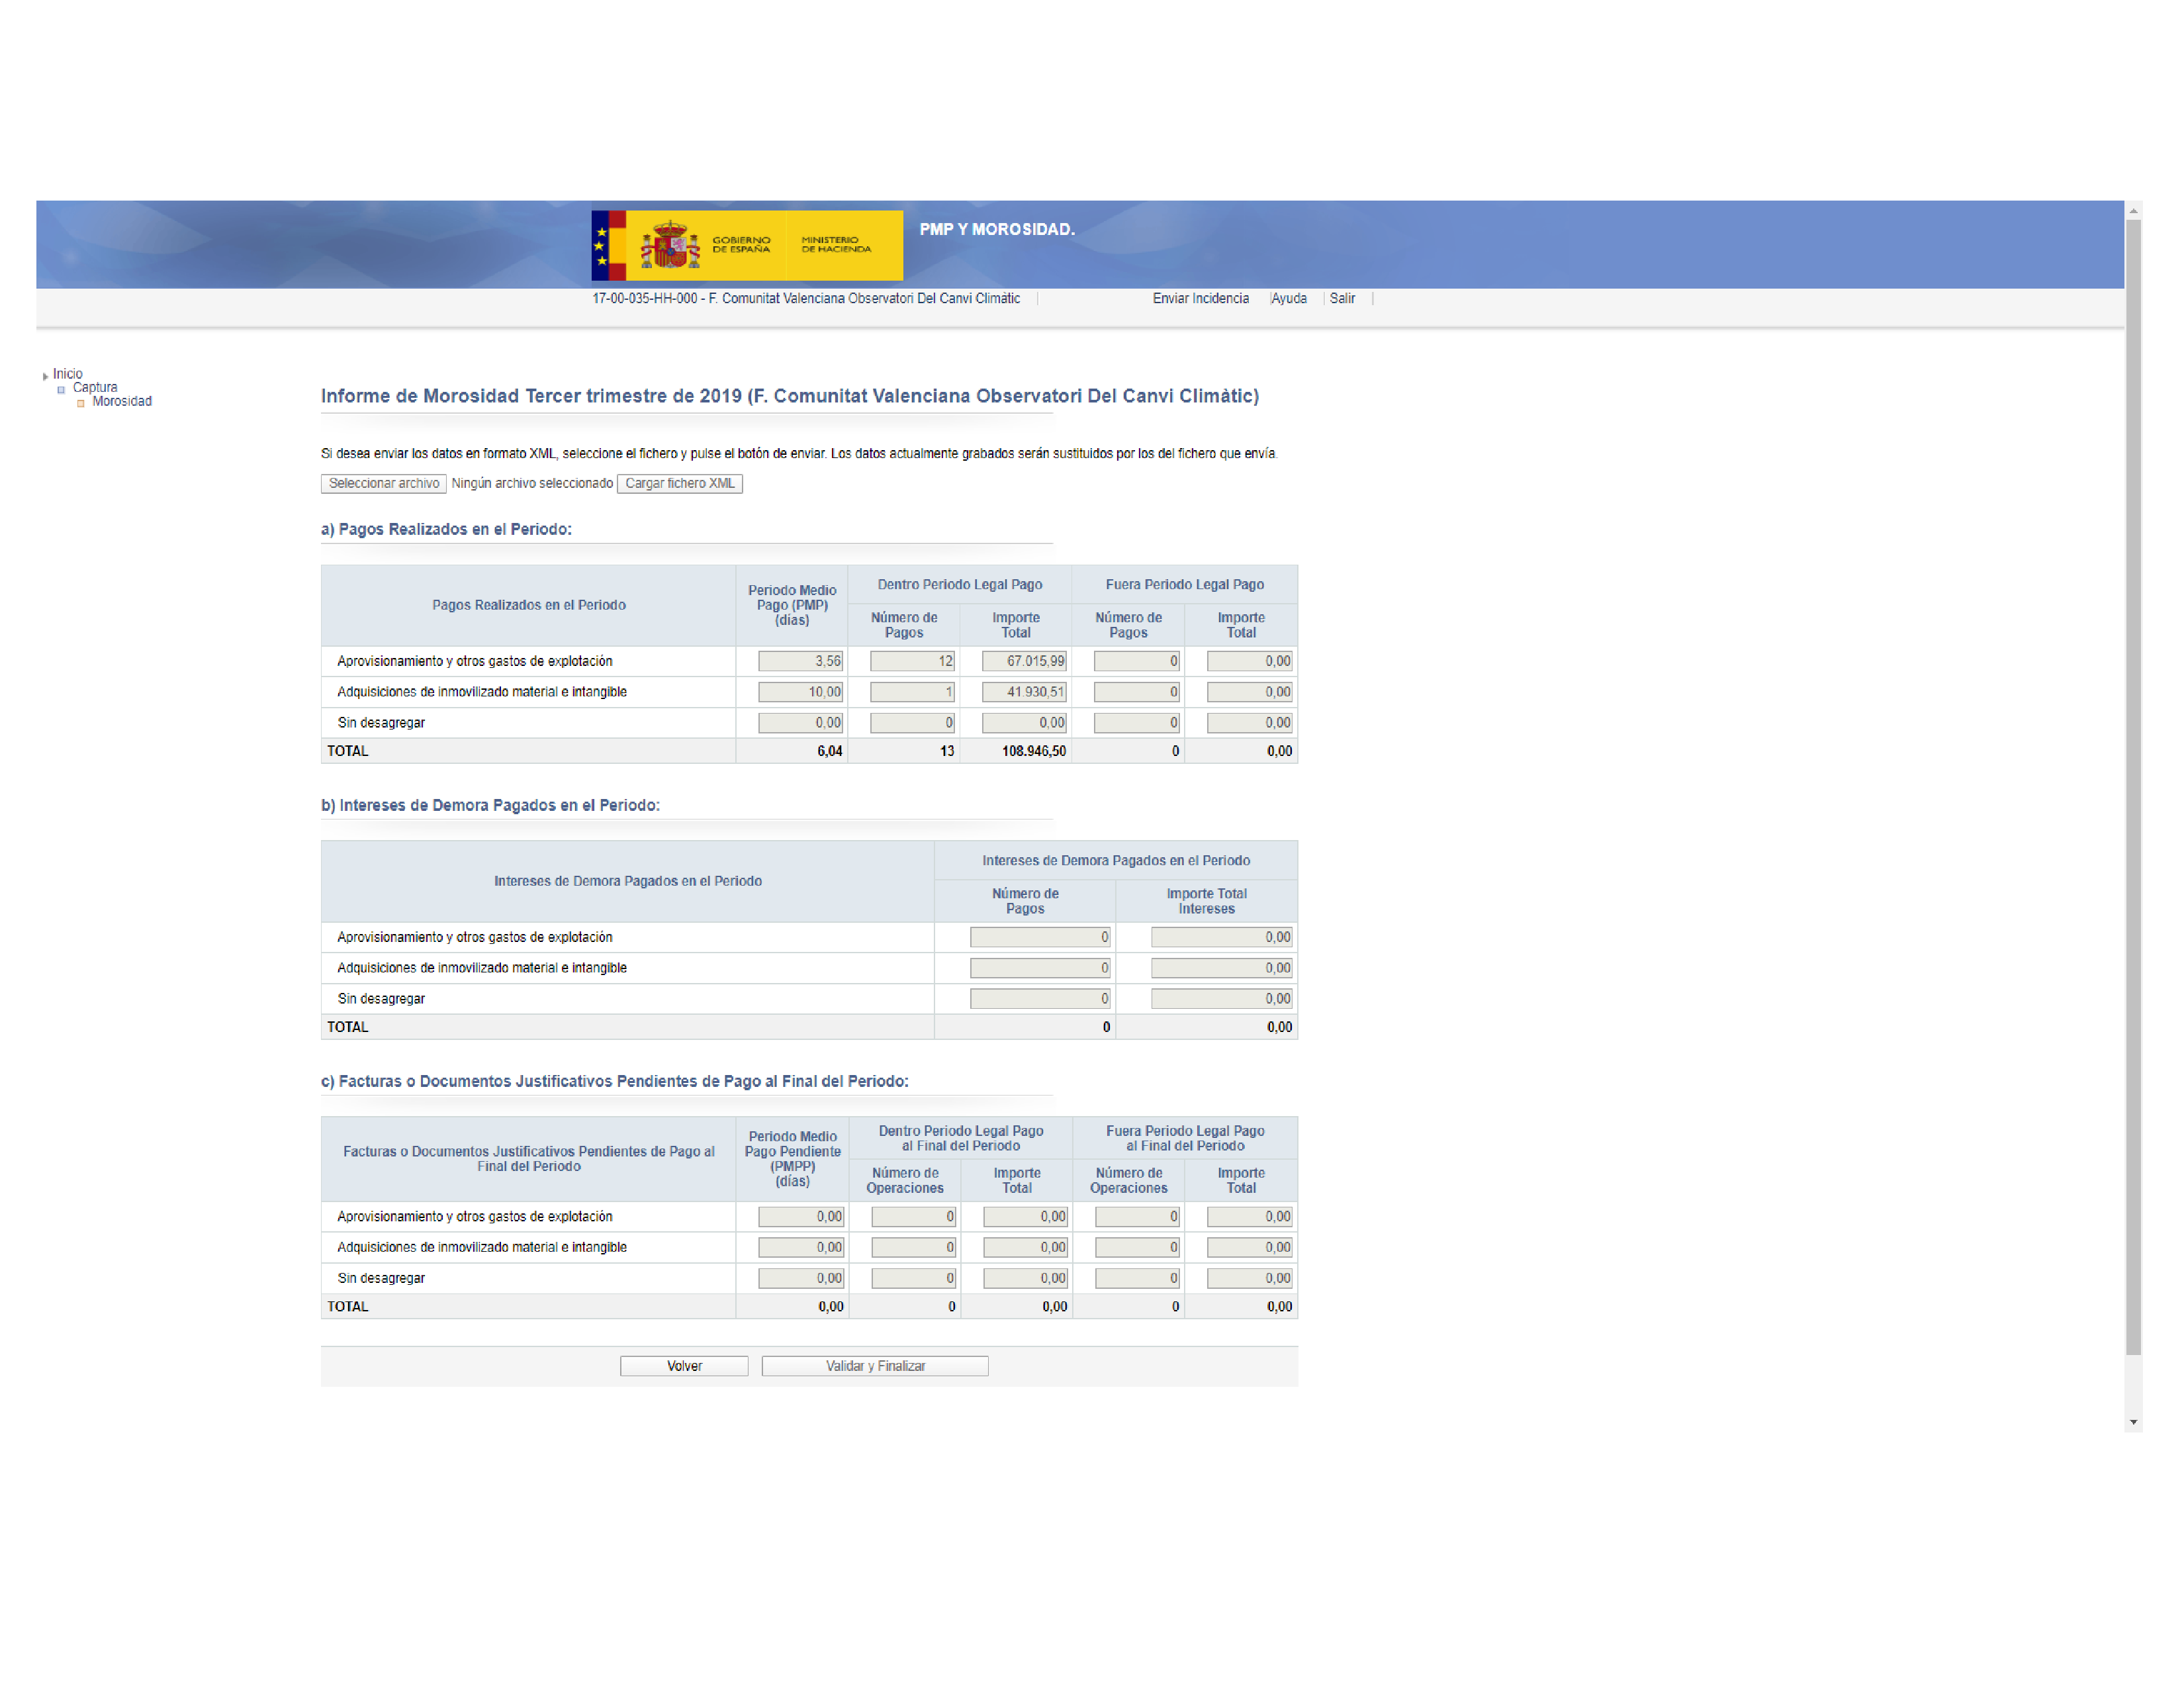2184x1688 pixels.
Task: Click heading 'b) Intereses de Demora Pagados en el Periodo:'
Action: pyautogui.click(x=490, y=805)
